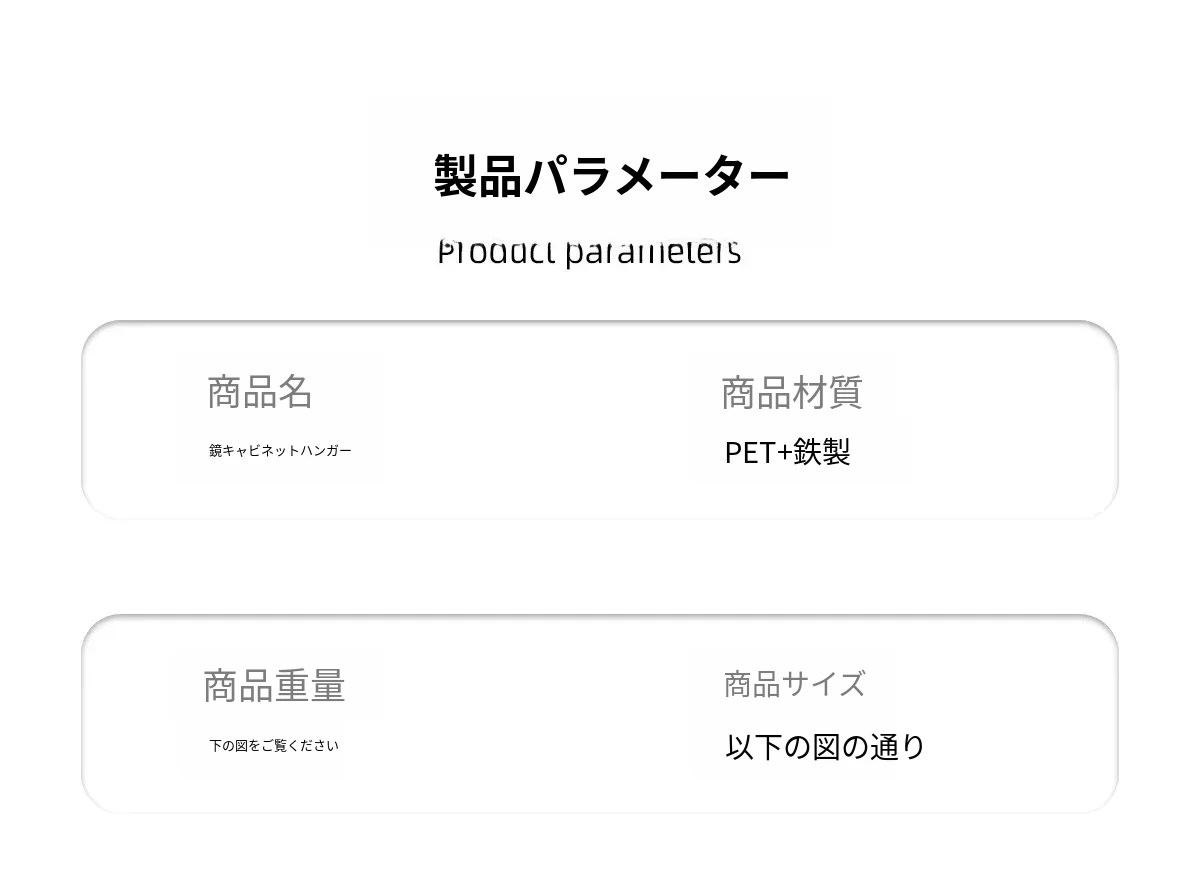Click the PET+鉄製 material value
Viewport: 1200px width, 884px height.
coord(787,453)
